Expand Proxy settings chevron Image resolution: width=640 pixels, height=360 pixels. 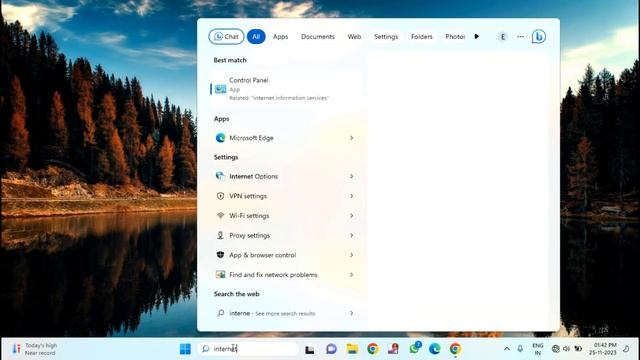point(351,236)
